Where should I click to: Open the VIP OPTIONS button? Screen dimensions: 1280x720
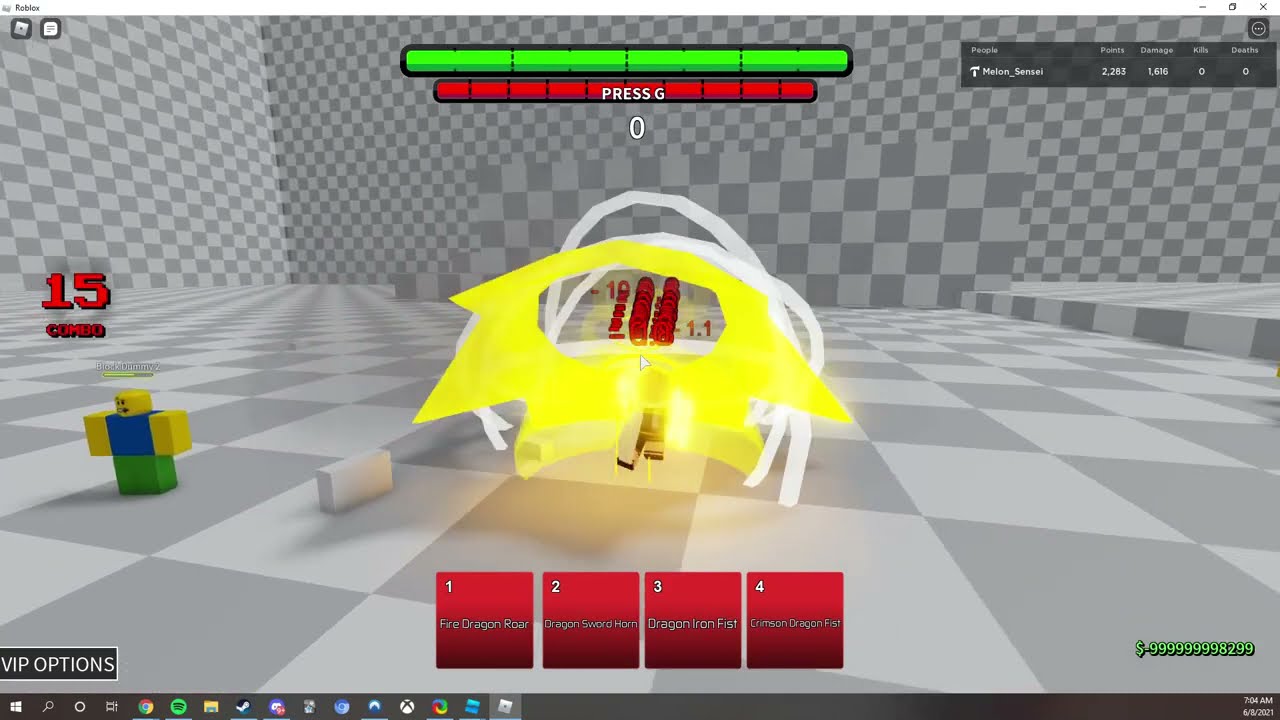(58, 664)
